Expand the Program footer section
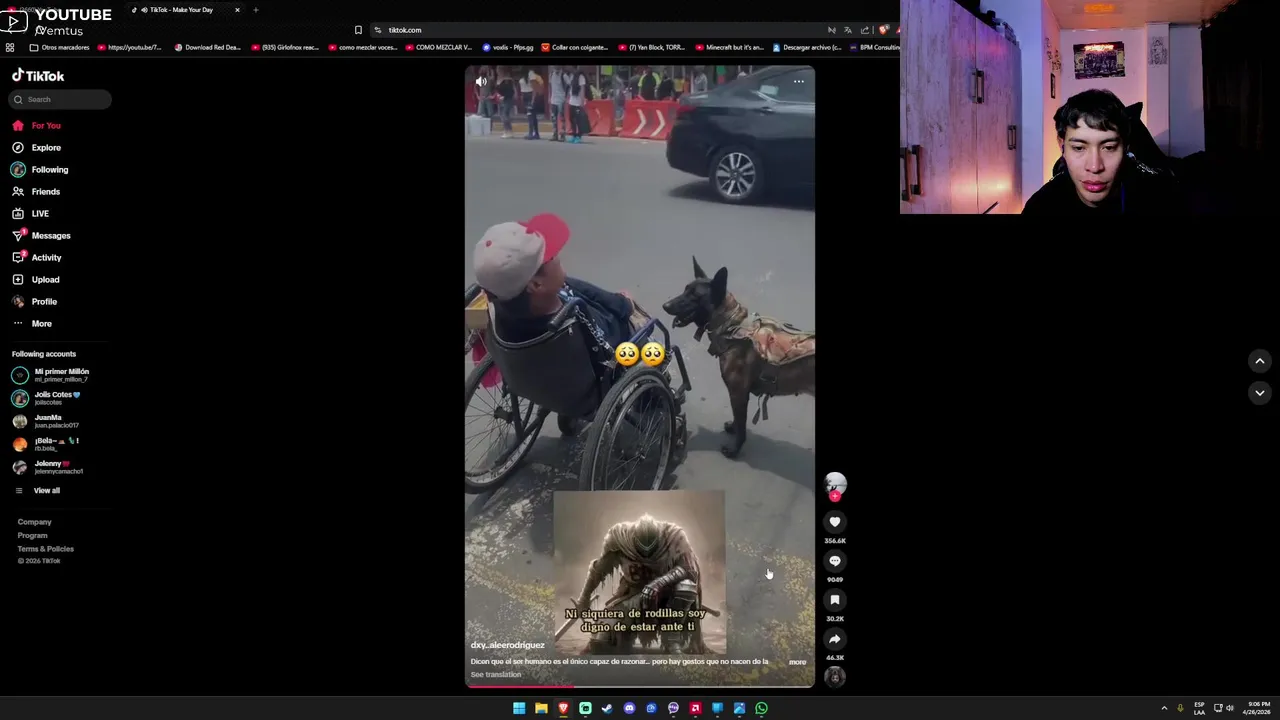 click(32, 536)
